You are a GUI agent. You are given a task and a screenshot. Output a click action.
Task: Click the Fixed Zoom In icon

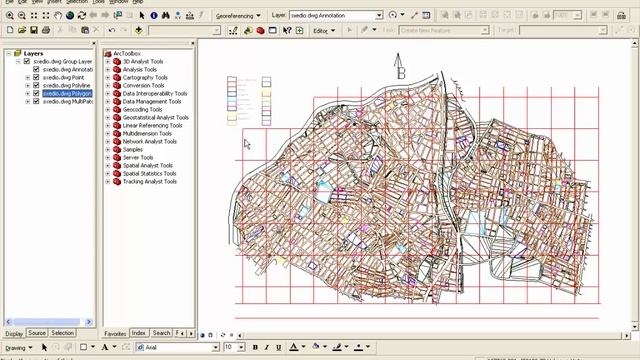point(34,16)
